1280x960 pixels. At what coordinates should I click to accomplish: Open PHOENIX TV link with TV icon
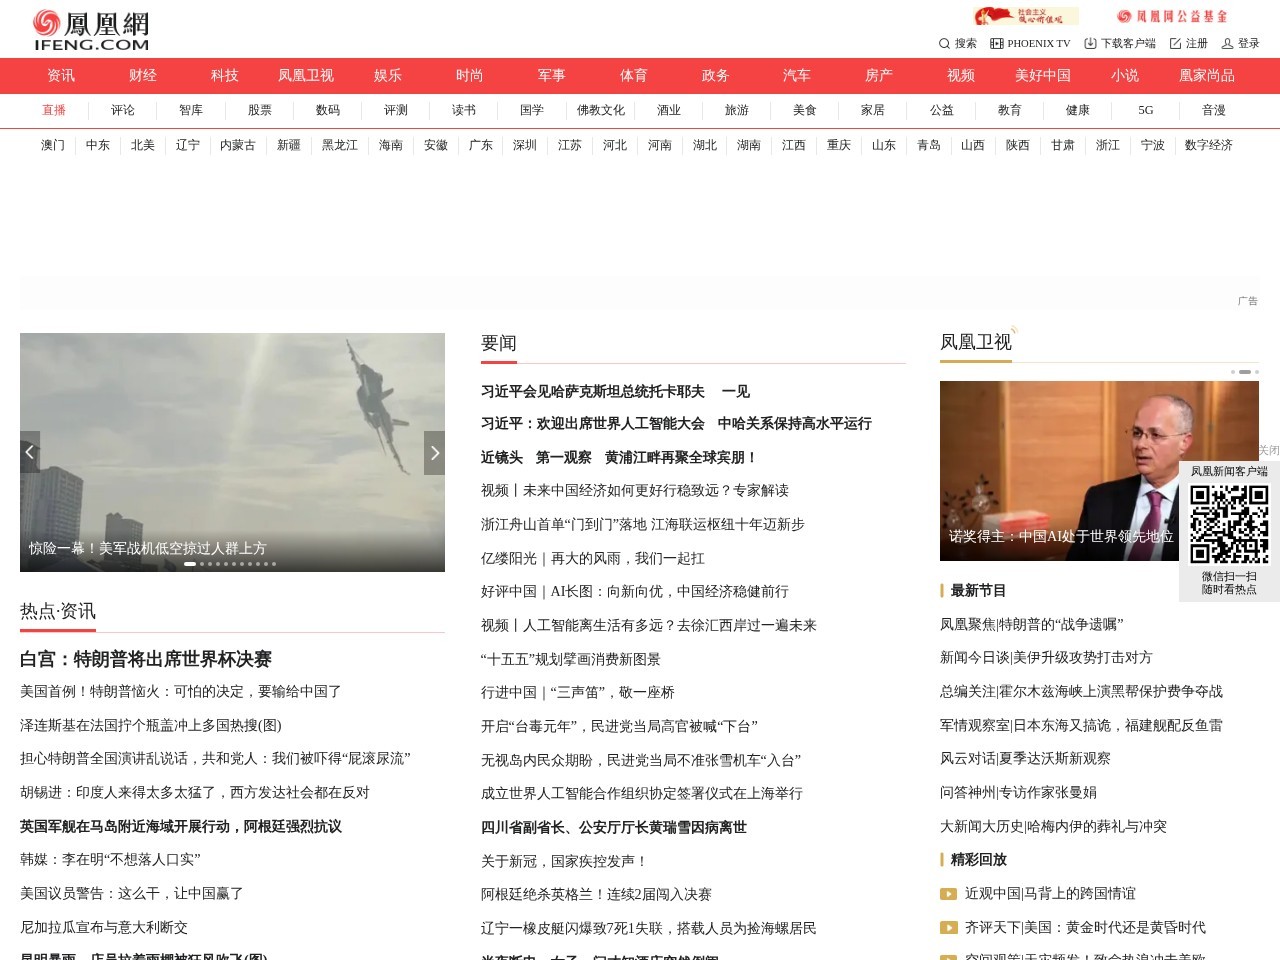coord(1030,43)
